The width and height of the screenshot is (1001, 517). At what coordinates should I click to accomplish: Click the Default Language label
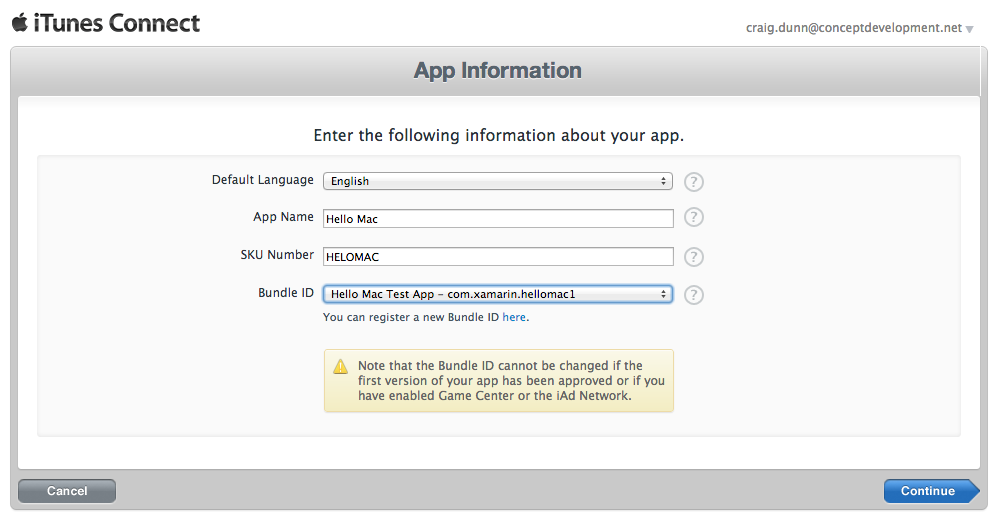[x=262, y=180]
